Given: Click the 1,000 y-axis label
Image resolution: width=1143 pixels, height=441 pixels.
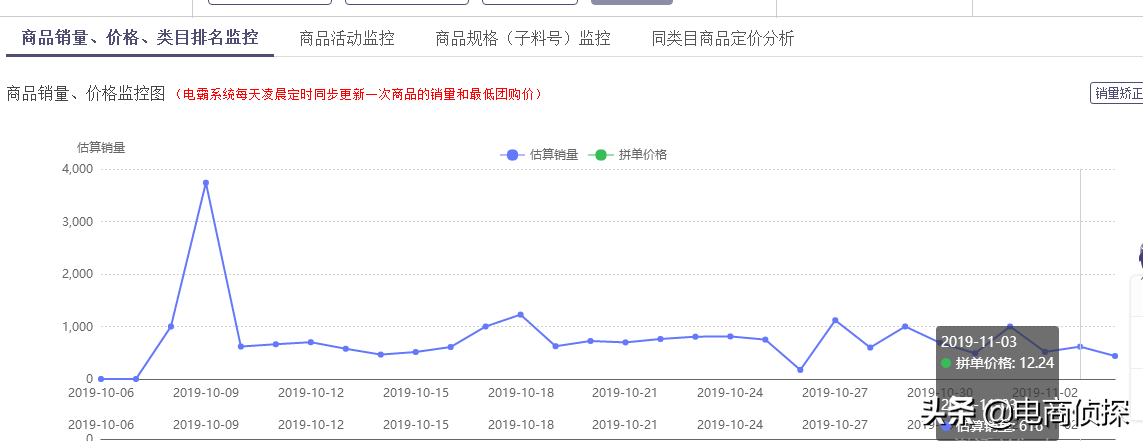Looking at the screenshot, I should (x=78, y=327).
